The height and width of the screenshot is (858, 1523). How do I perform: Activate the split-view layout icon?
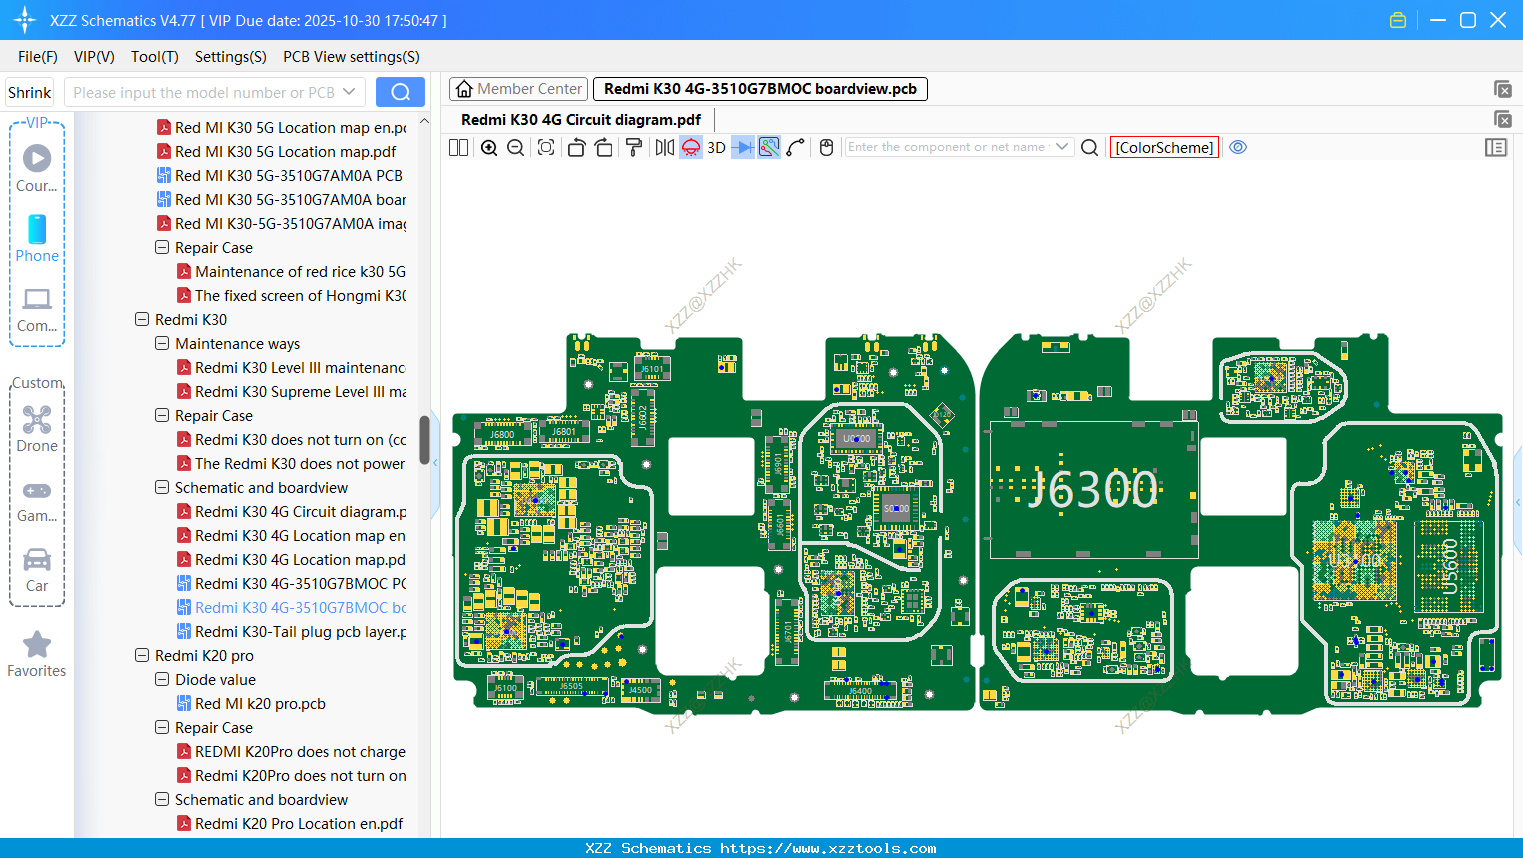click(x=458, y=147)
